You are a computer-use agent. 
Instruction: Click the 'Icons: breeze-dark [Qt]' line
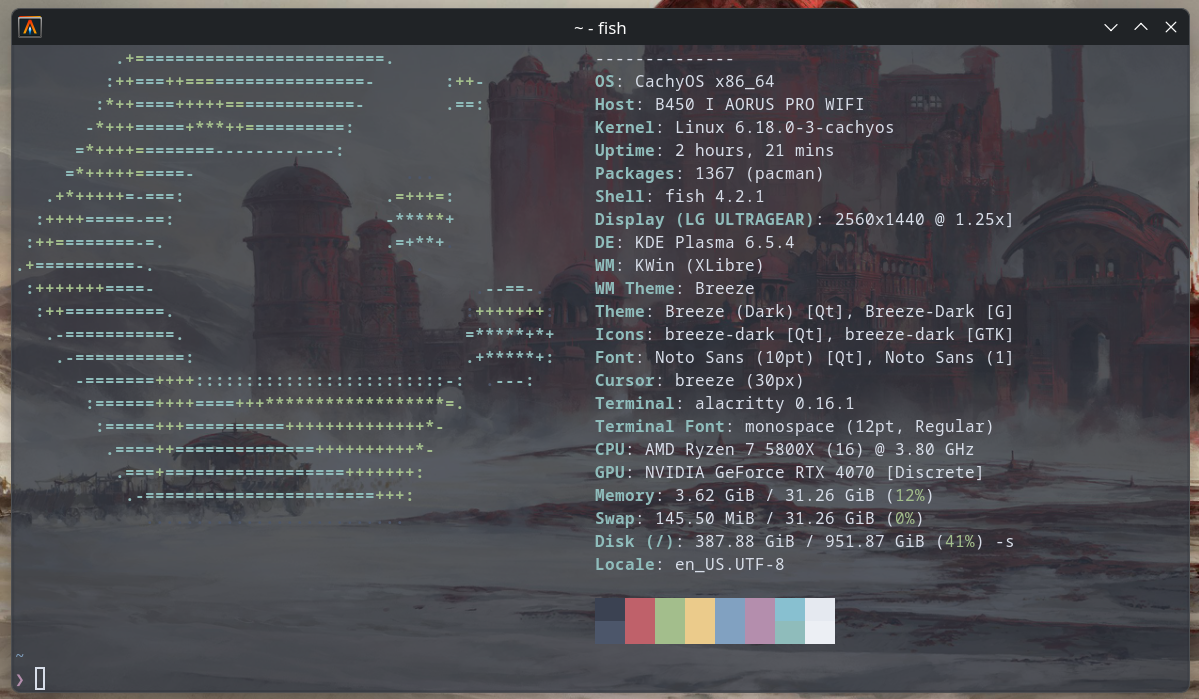click(804, 334)
